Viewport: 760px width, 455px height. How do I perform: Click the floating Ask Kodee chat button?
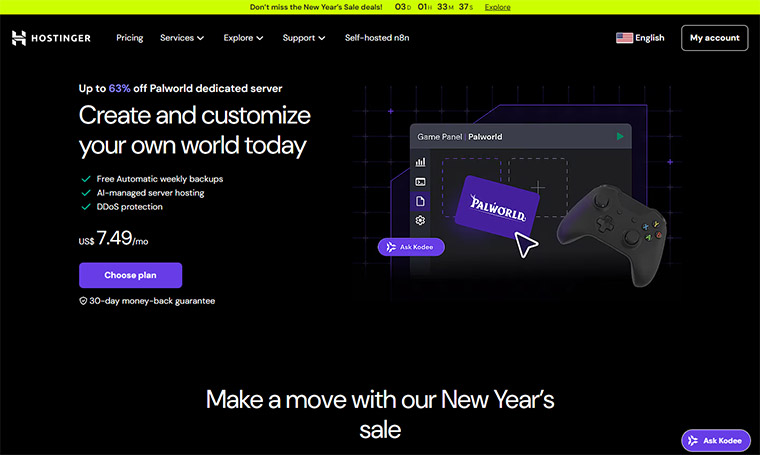point(715,440)
